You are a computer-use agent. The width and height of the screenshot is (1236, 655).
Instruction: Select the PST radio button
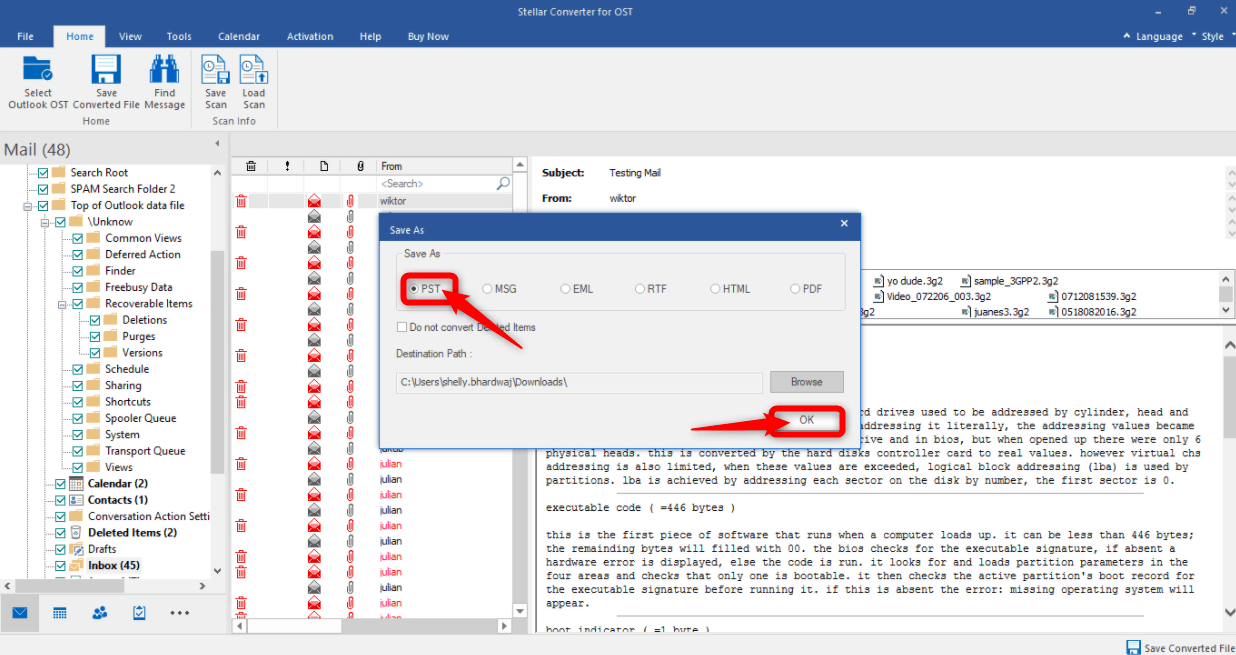click(x=413, y=289)
